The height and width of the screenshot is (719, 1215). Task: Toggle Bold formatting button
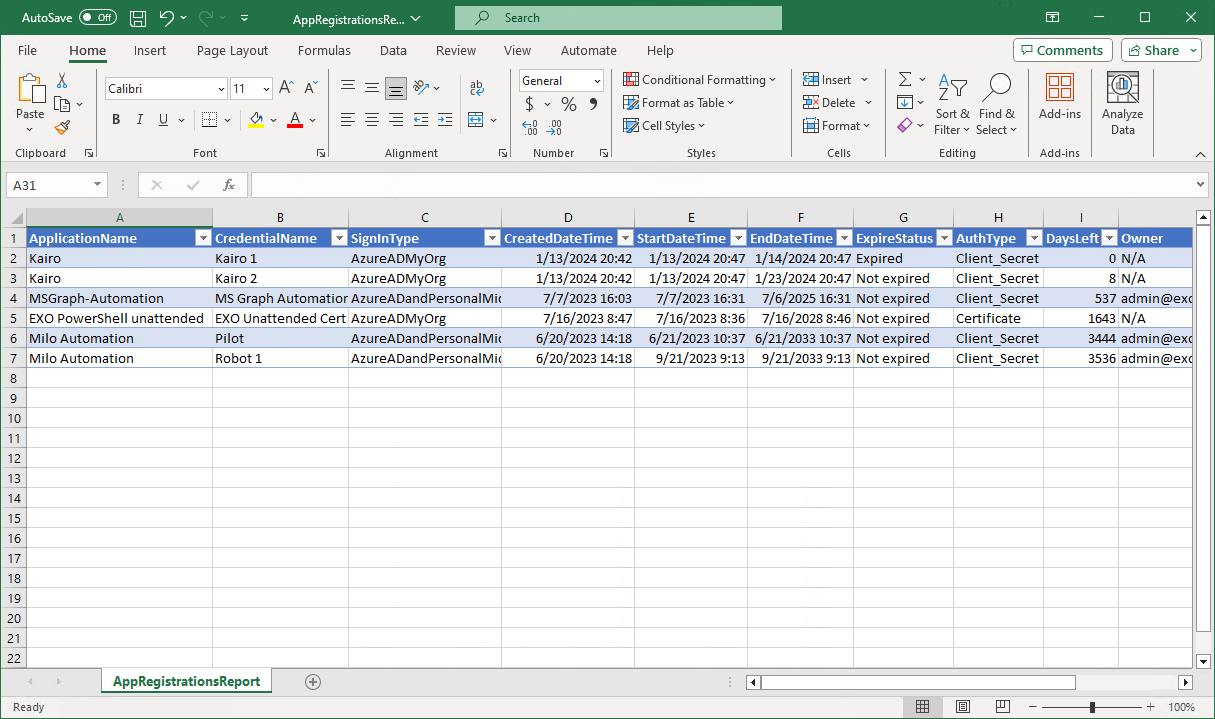116,120
